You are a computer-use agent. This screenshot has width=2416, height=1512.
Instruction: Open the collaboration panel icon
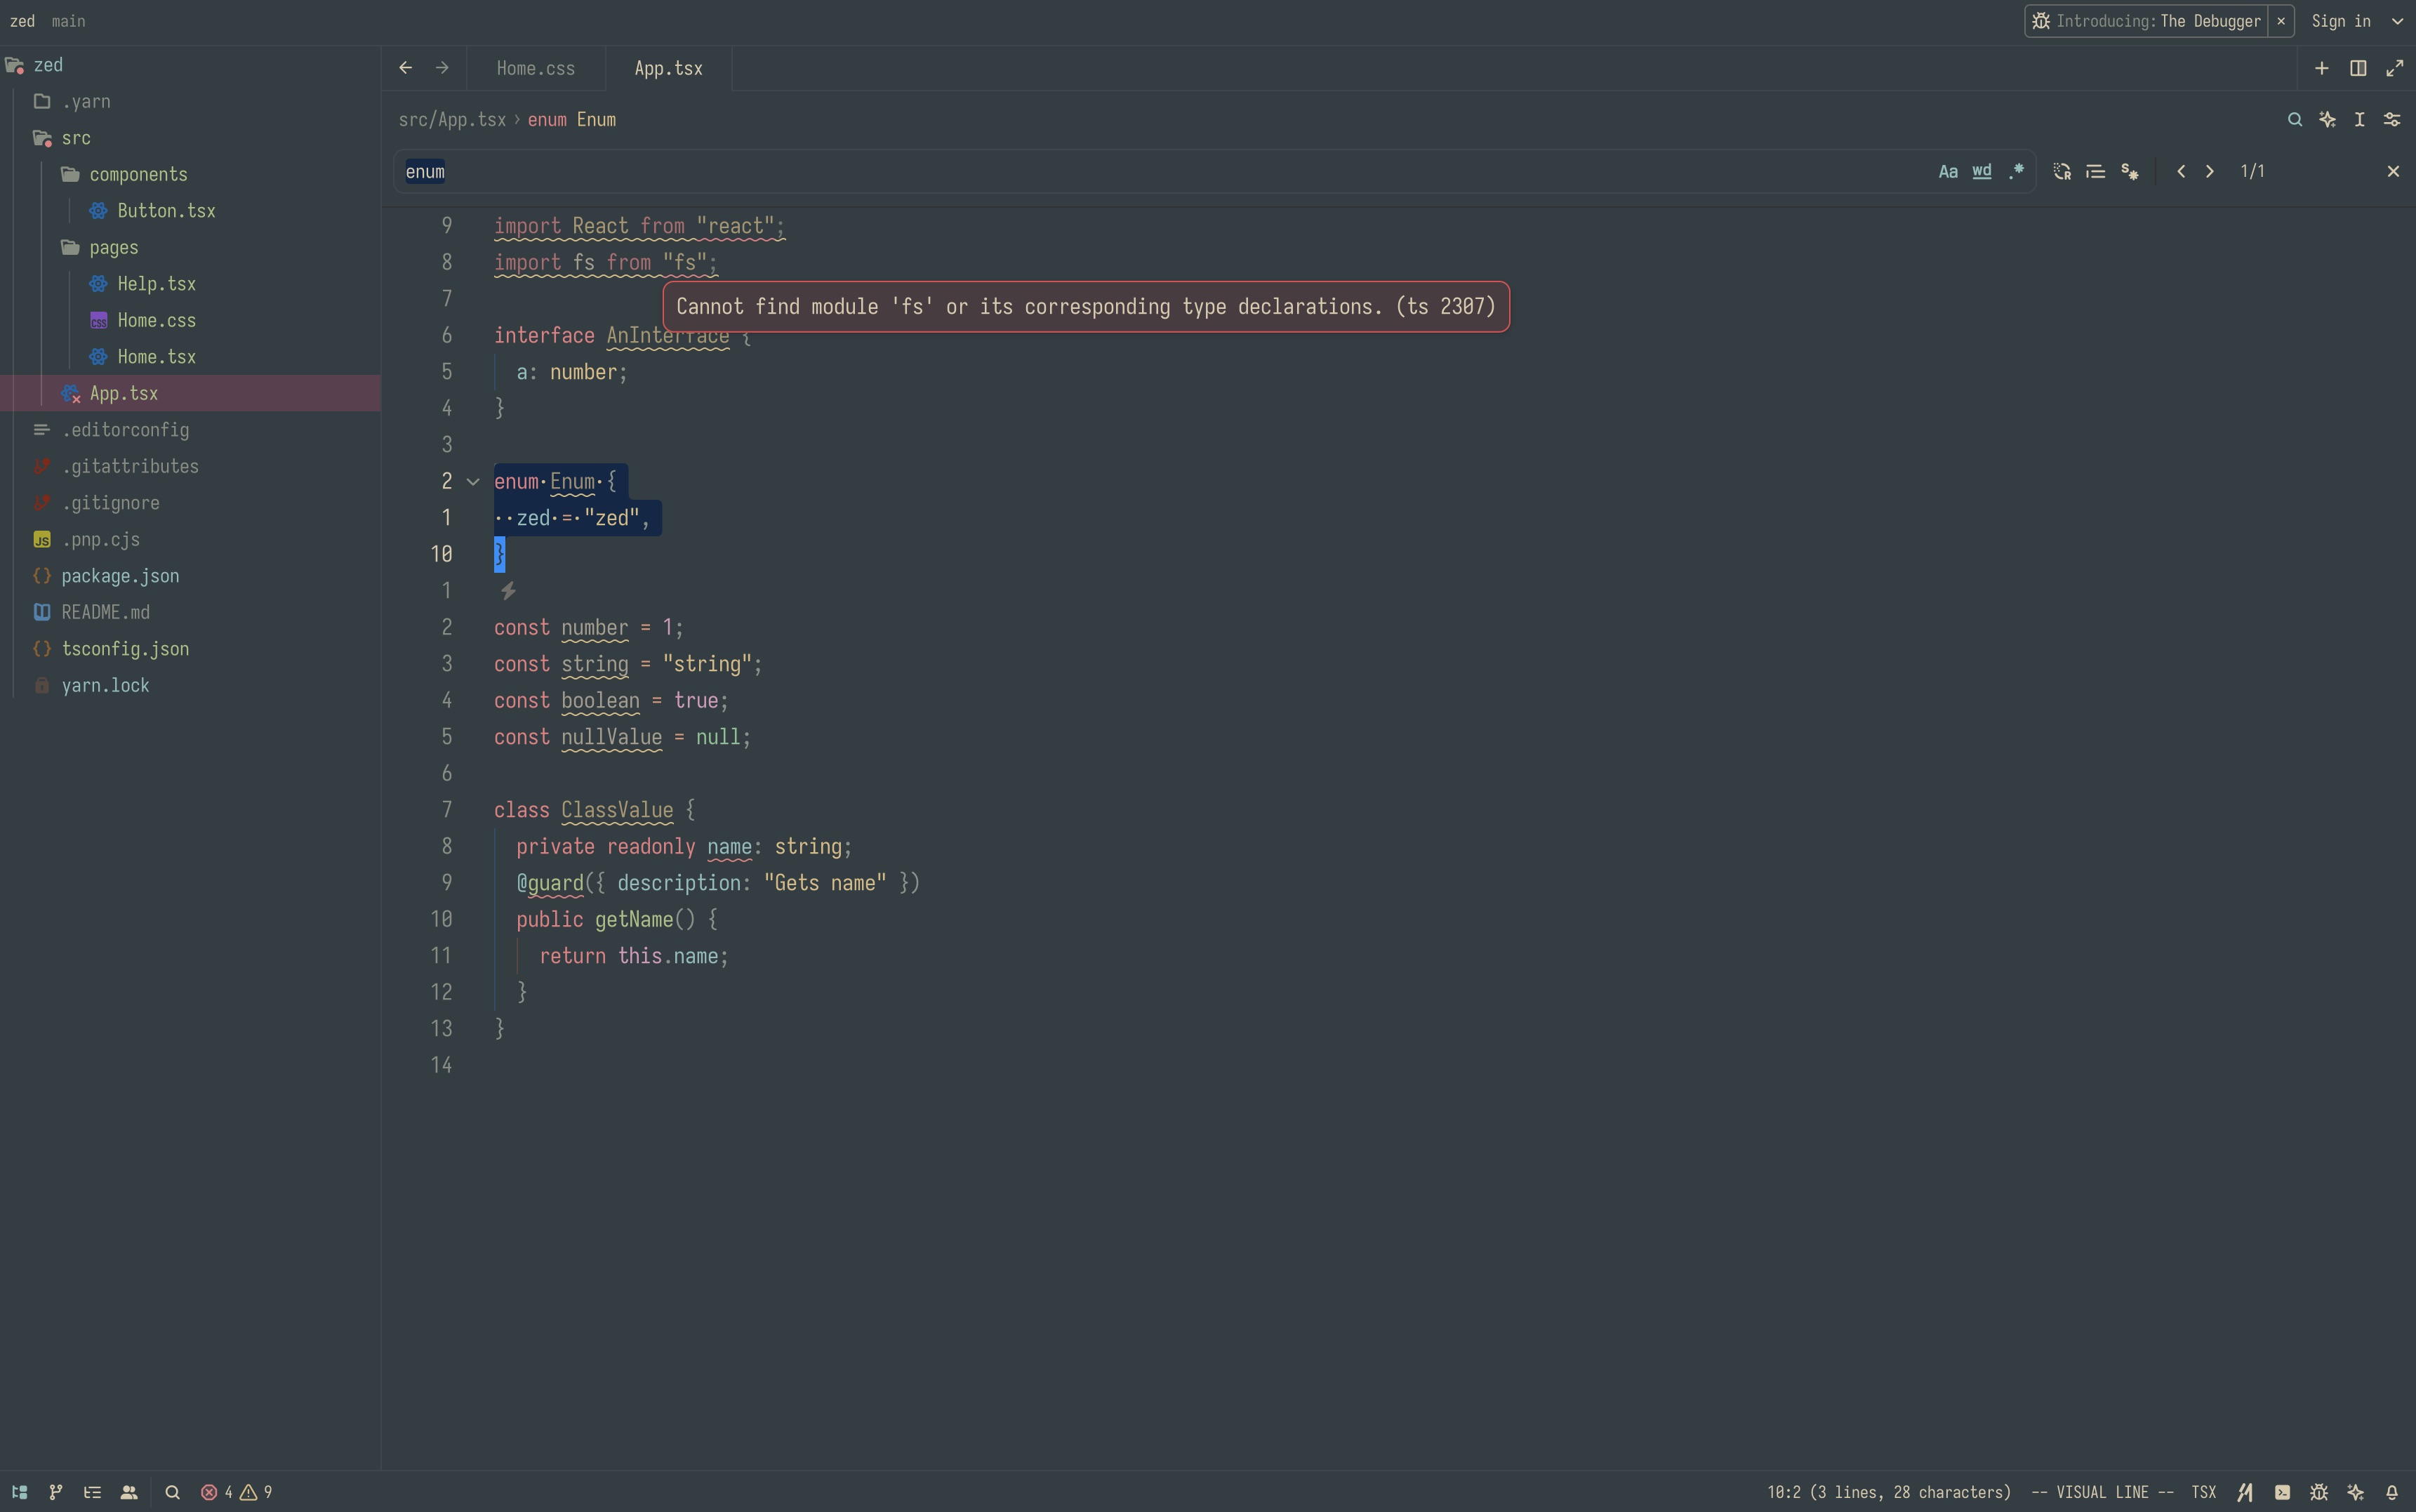tap(129, 1492)
